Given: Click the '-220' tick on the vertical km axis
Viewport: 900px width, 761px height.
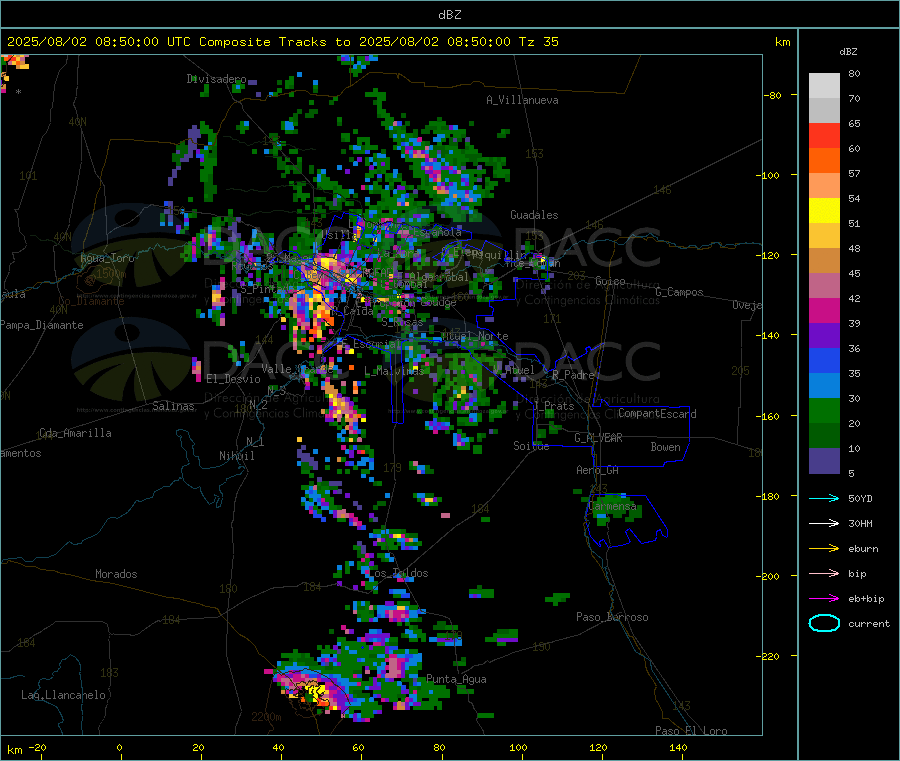Looking at the screenshot, I should tap(767, 657).
